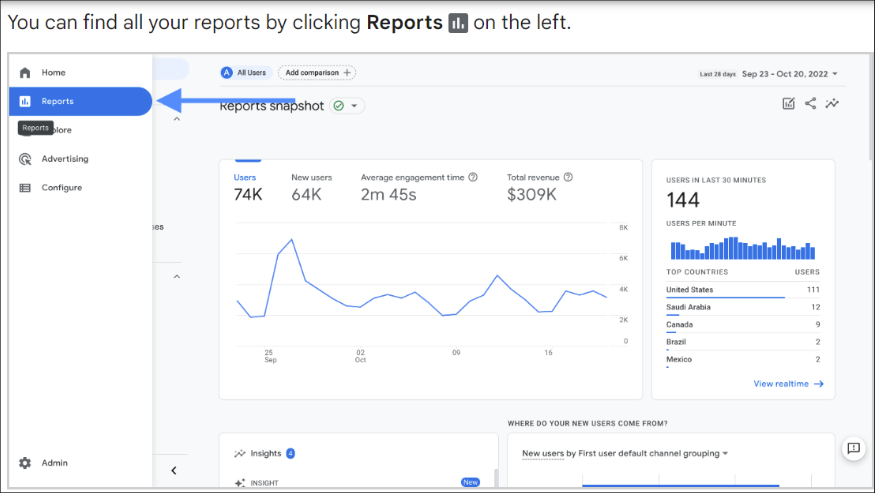Click the Mexico country row
Viewport: 875px width, 493px height.
[743, 360]
